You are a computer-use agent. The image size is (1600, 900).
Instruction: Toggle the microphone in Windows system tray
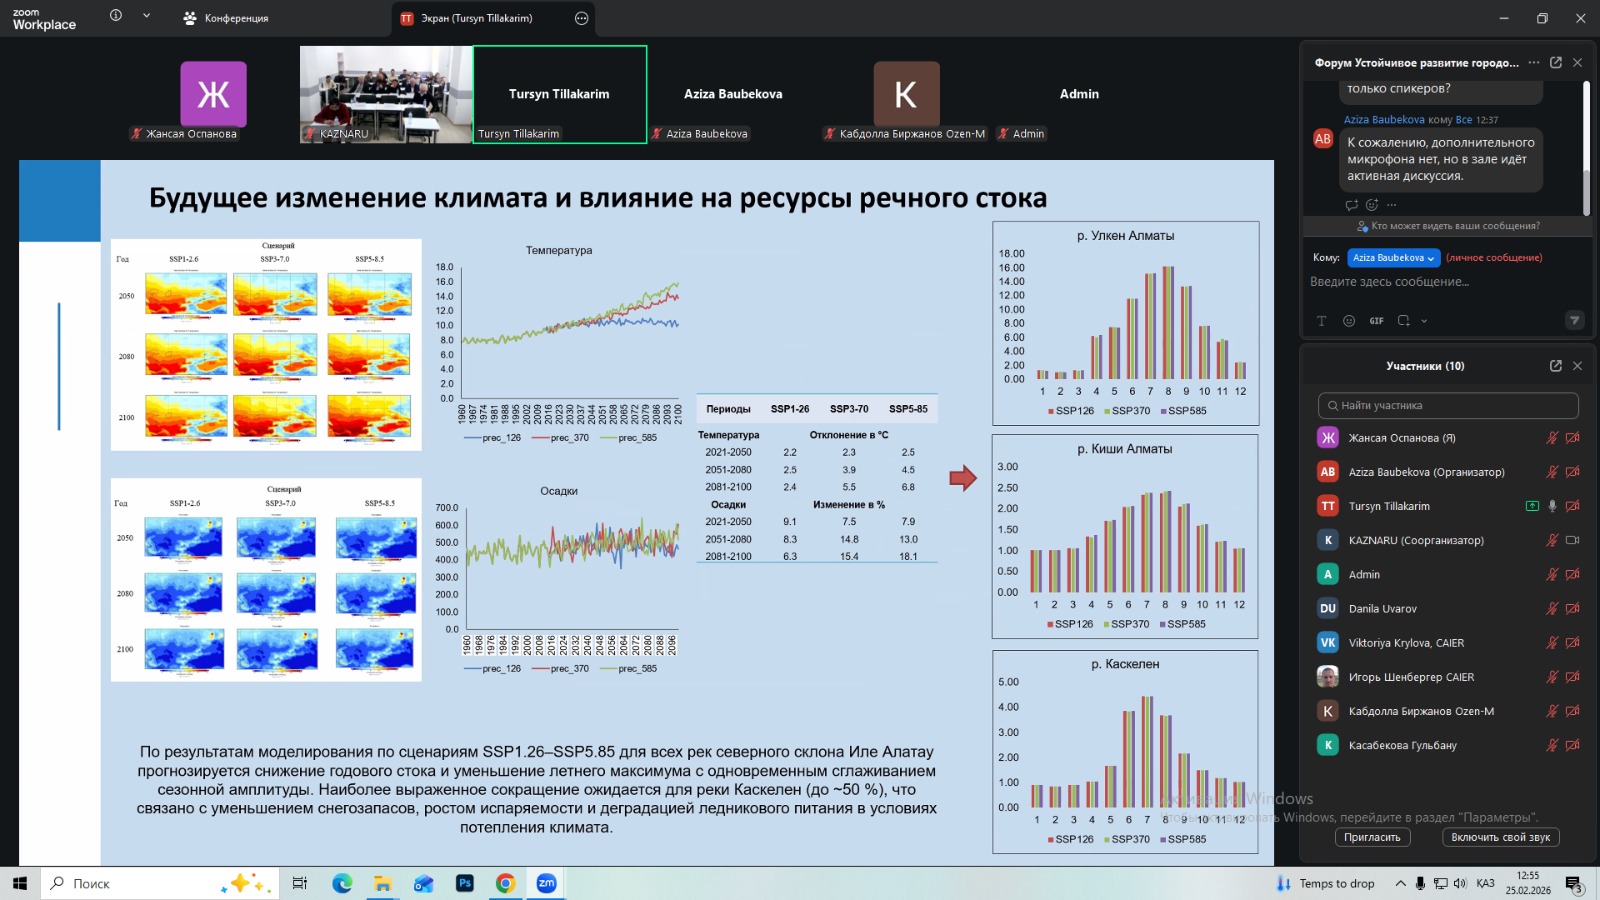1420,883
